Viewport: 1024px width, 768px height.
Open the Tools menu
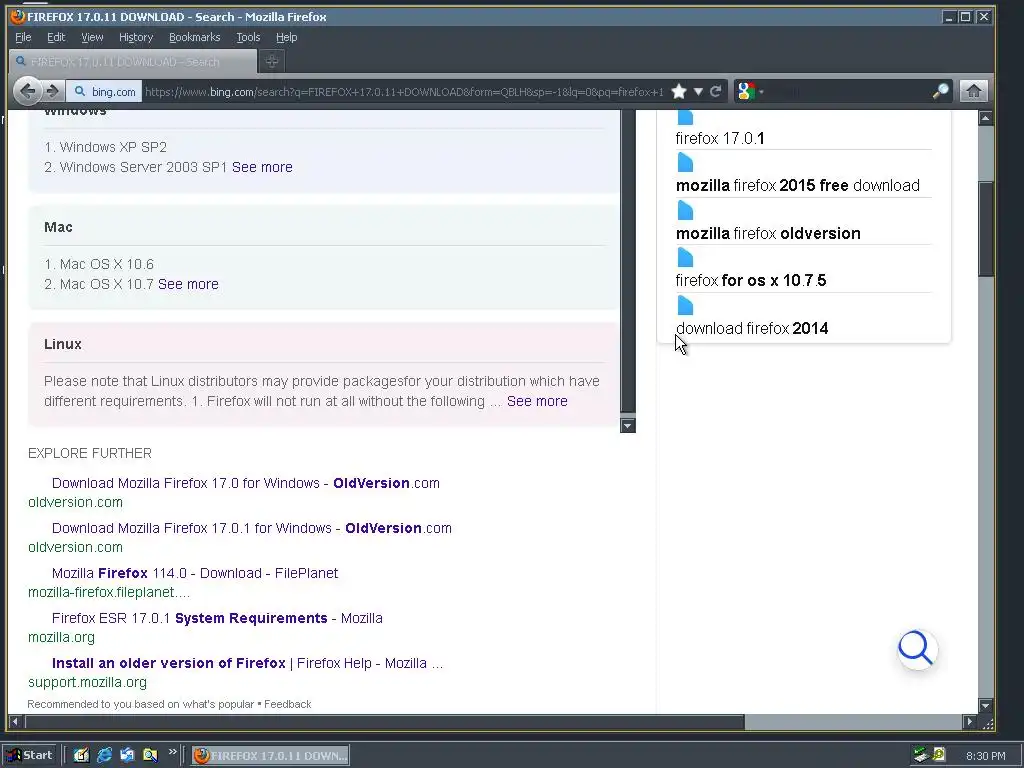(x=248, y=37)
